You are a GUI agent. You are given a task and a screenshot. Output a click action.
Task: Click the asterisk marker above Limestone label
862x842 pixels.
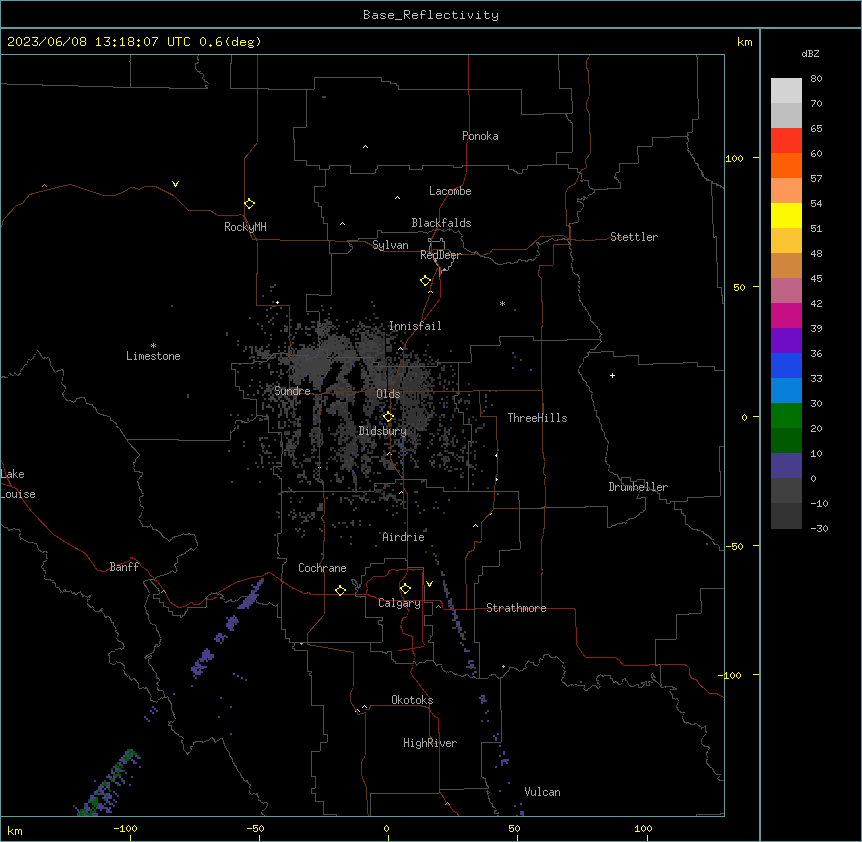[153, 345]
